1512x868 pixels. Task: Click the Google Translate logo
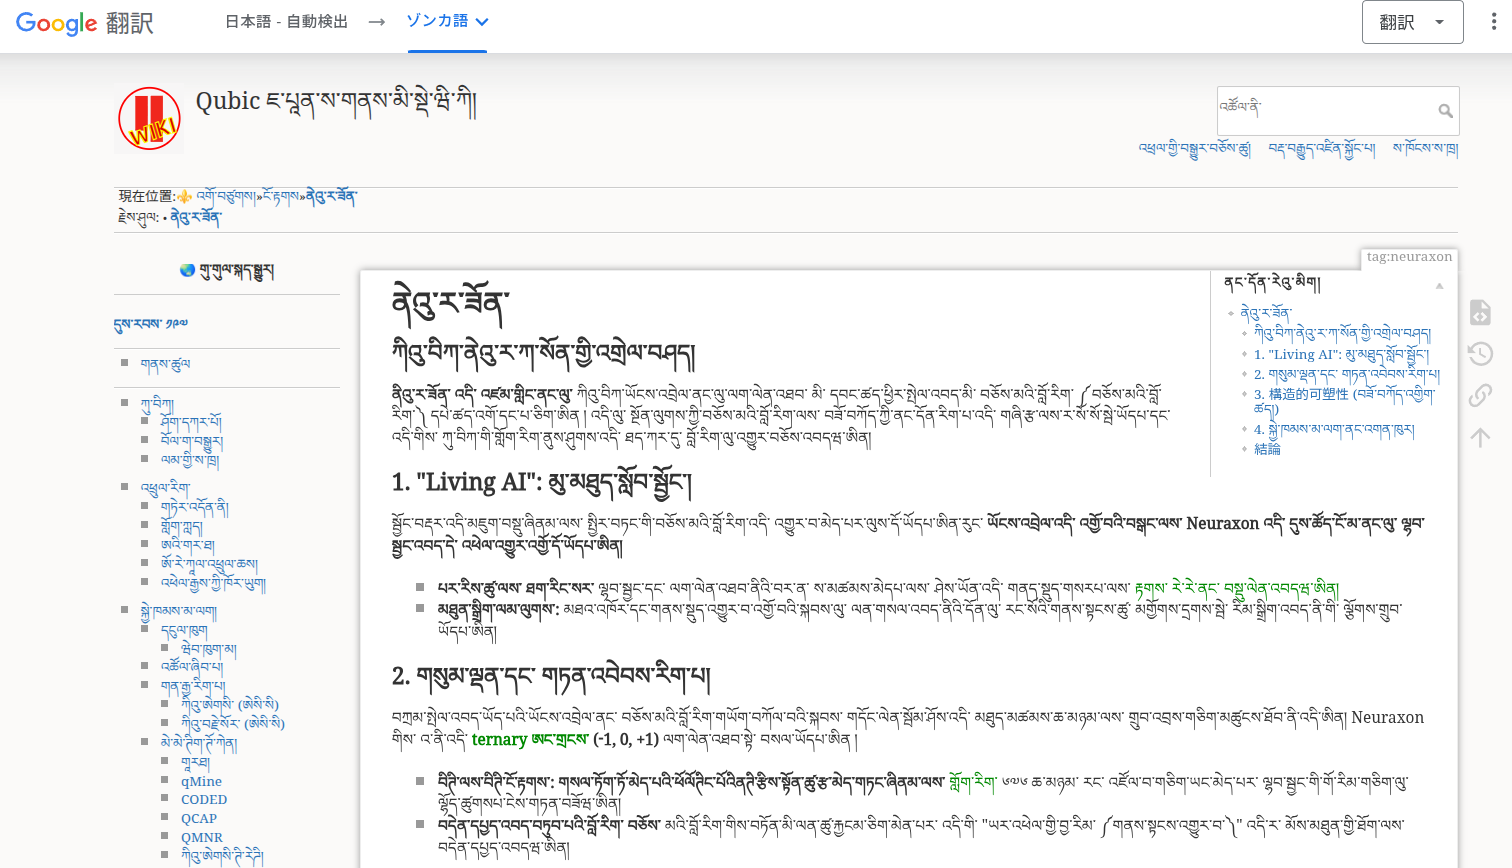84,23
